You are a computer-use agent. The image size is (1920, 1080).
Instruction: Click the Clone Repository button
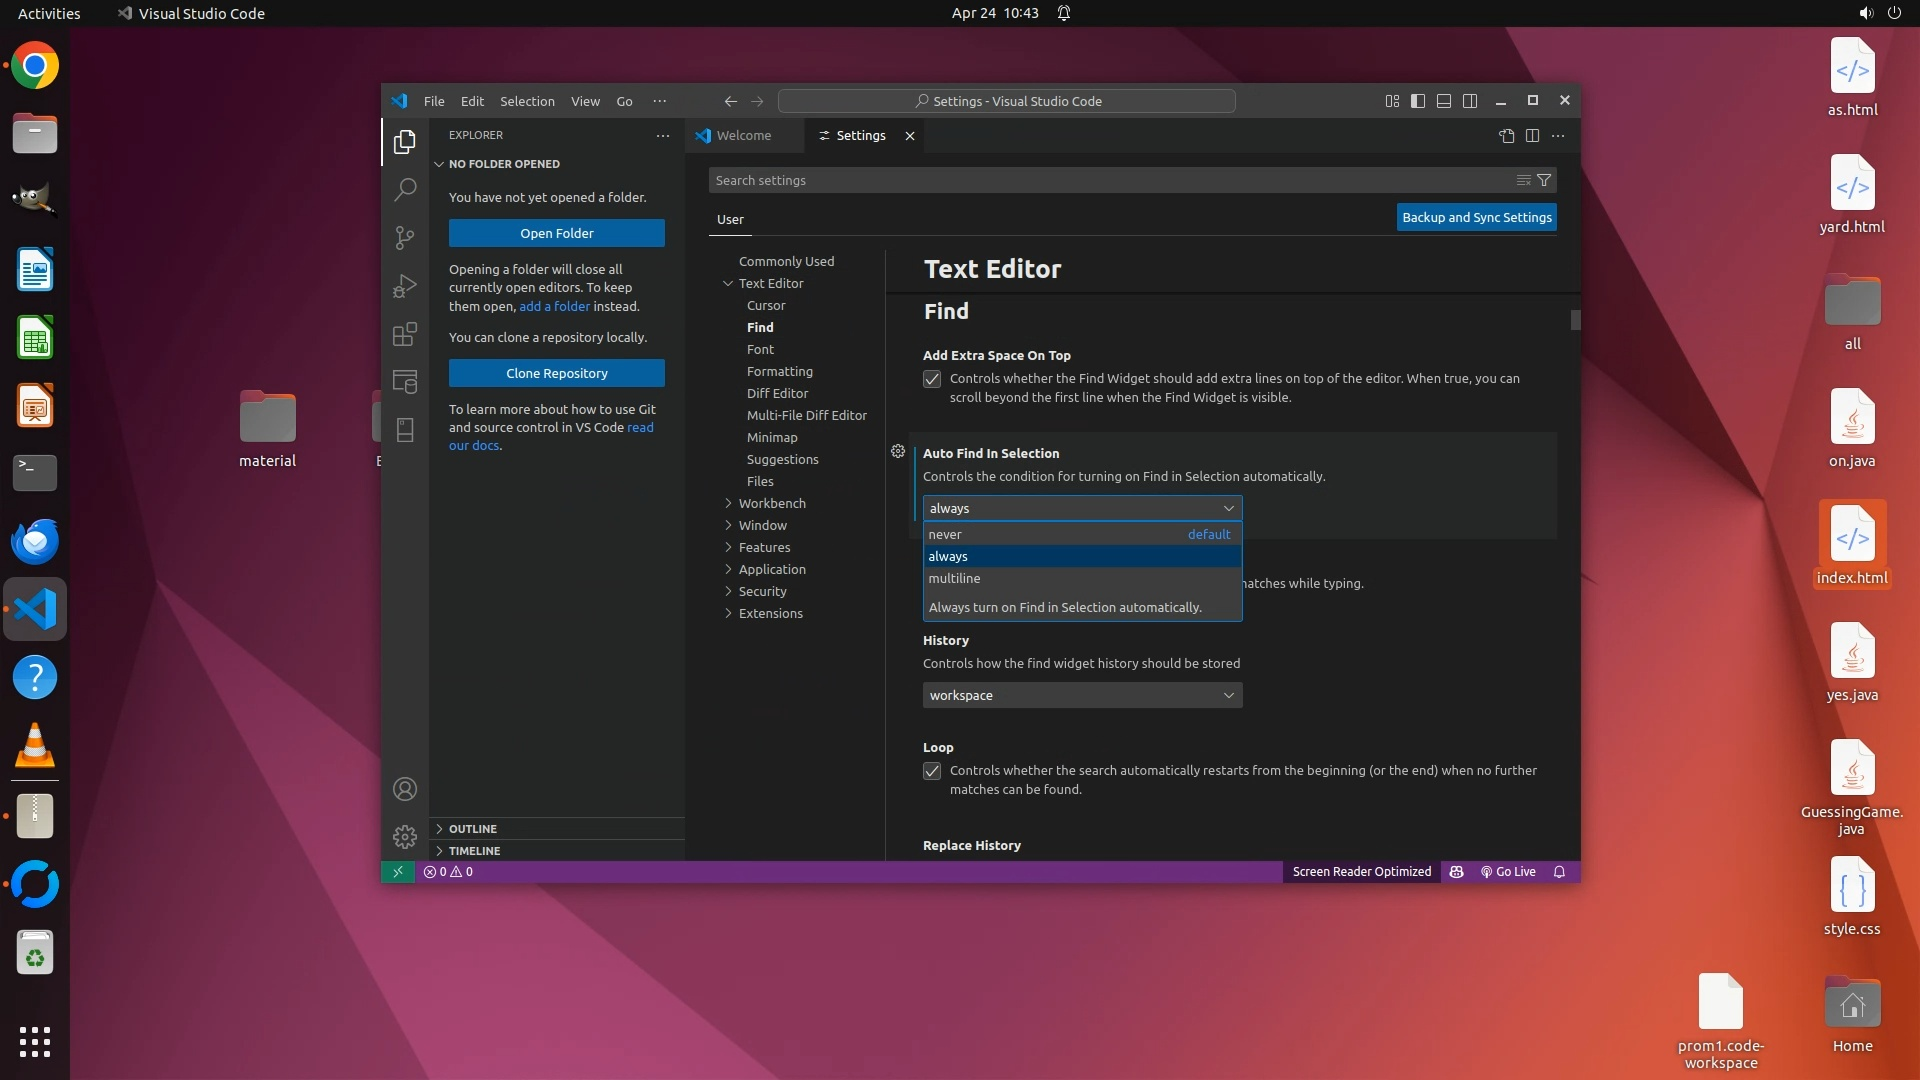[556, 373]
